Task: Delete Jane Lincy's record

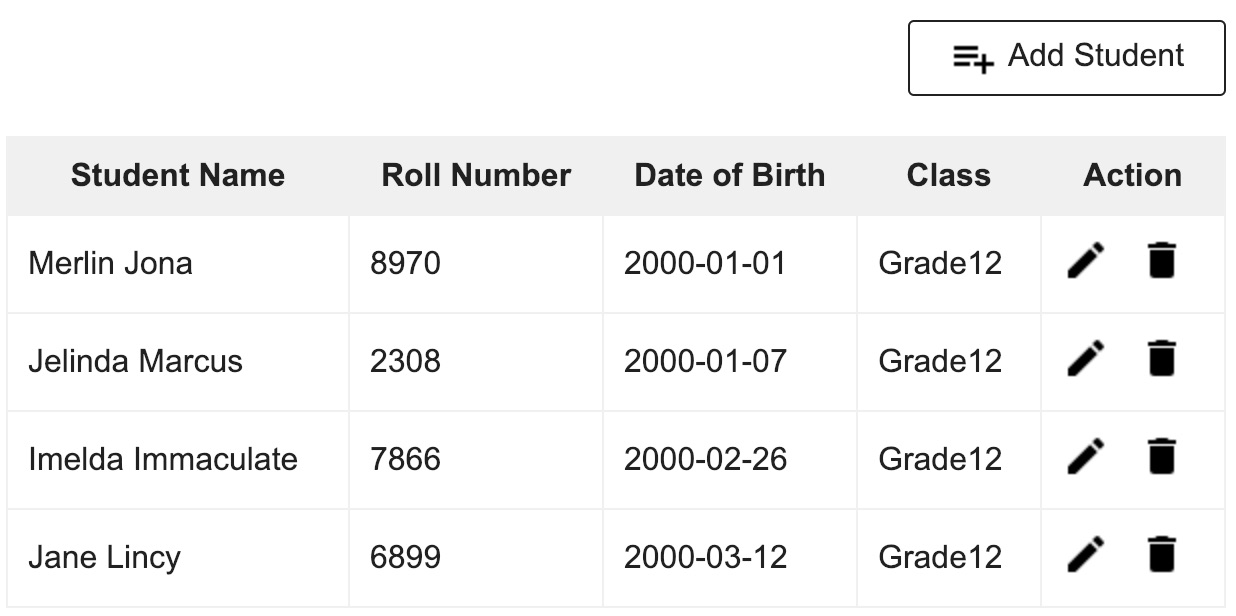Action: [x=1161, y=555]
